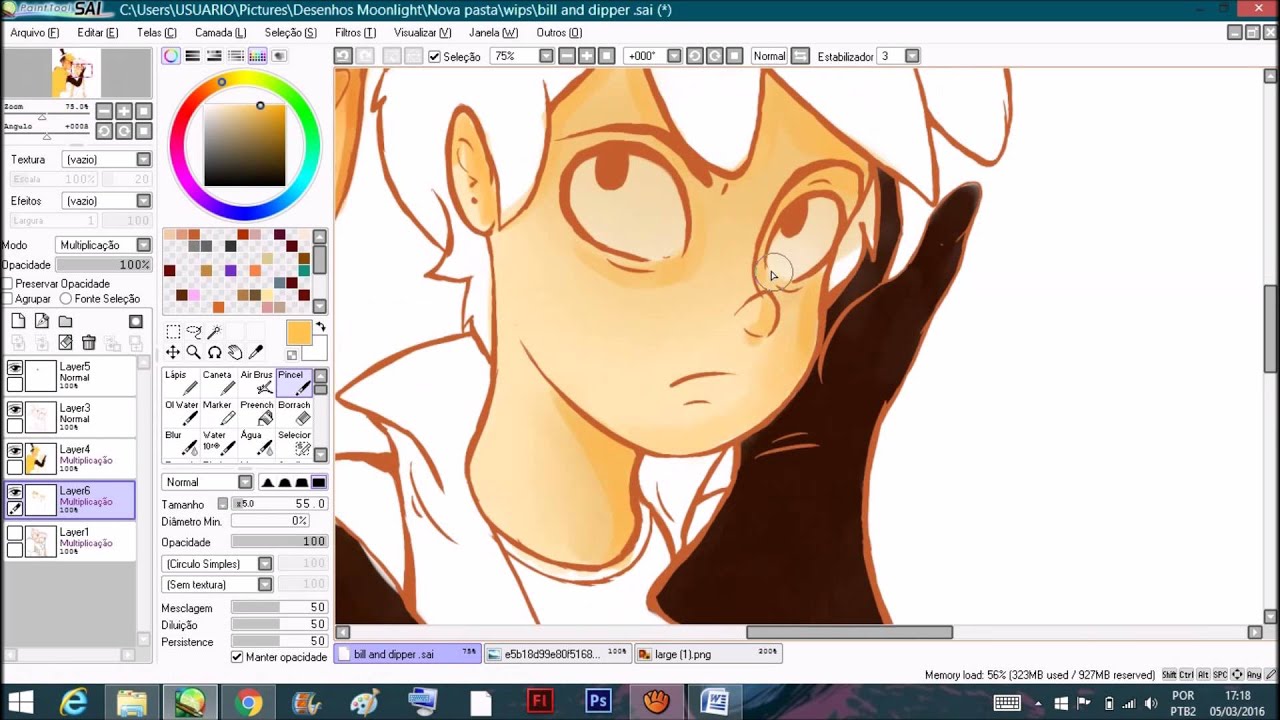Open the Filtros menu

tap(355, 33)
